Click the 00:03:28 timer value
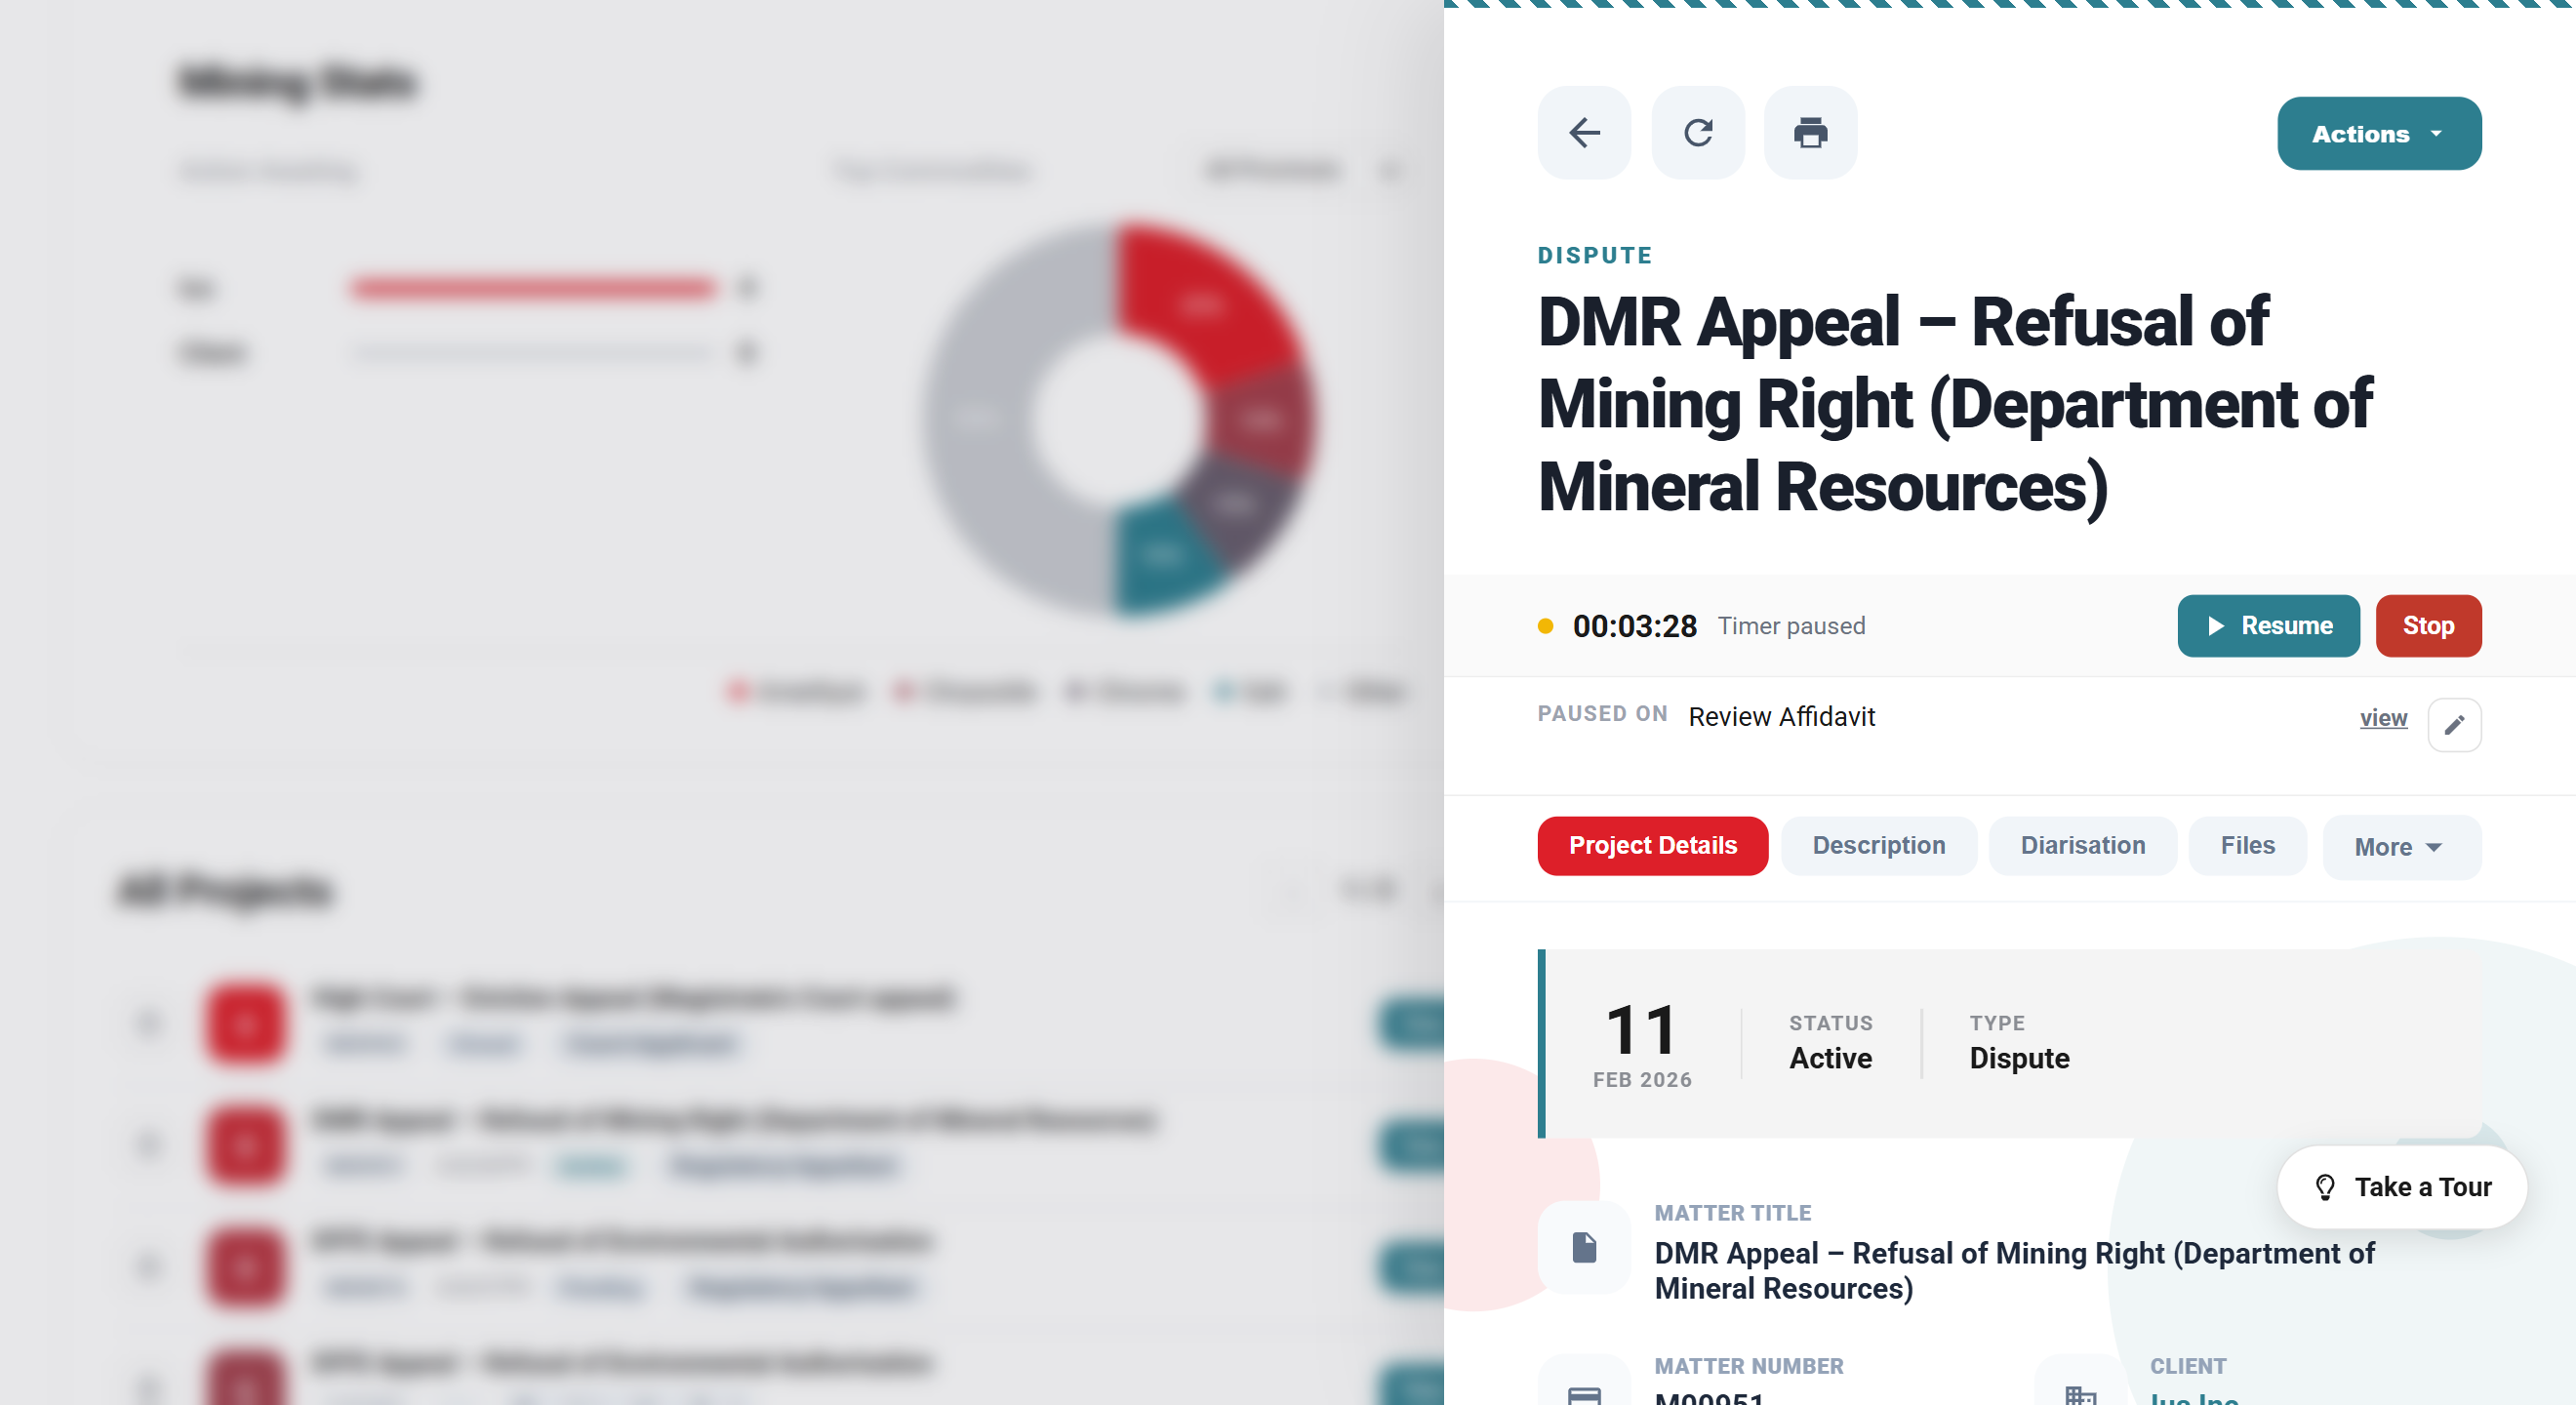This screenshot has width=2576, height=1405. [1634, 626]
